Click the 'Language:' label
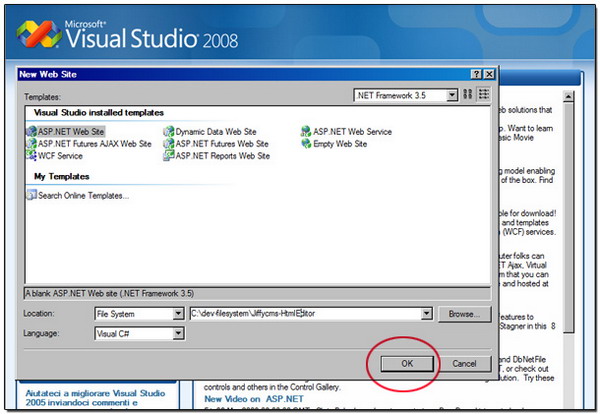Screen dimensions: 600x414 41,333
